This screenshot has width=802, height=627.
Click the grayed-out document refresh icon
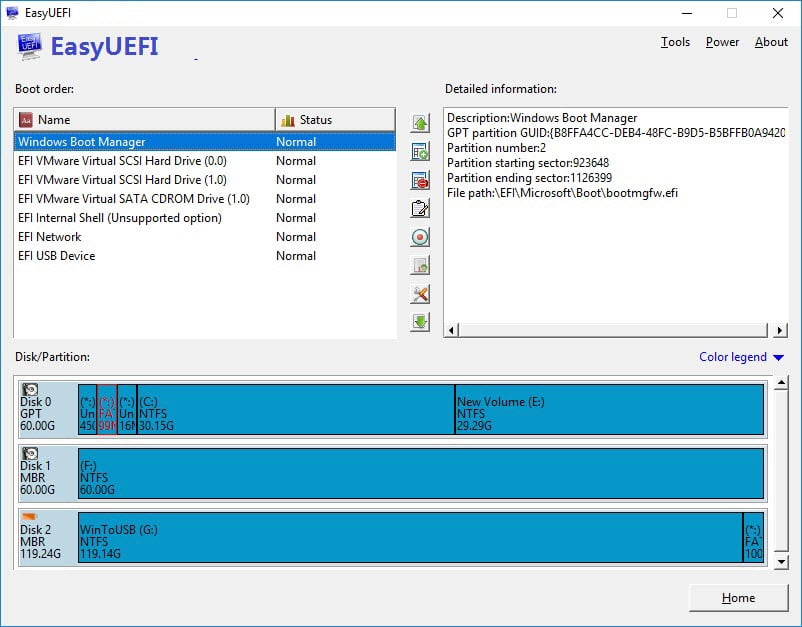coord(420,265)
